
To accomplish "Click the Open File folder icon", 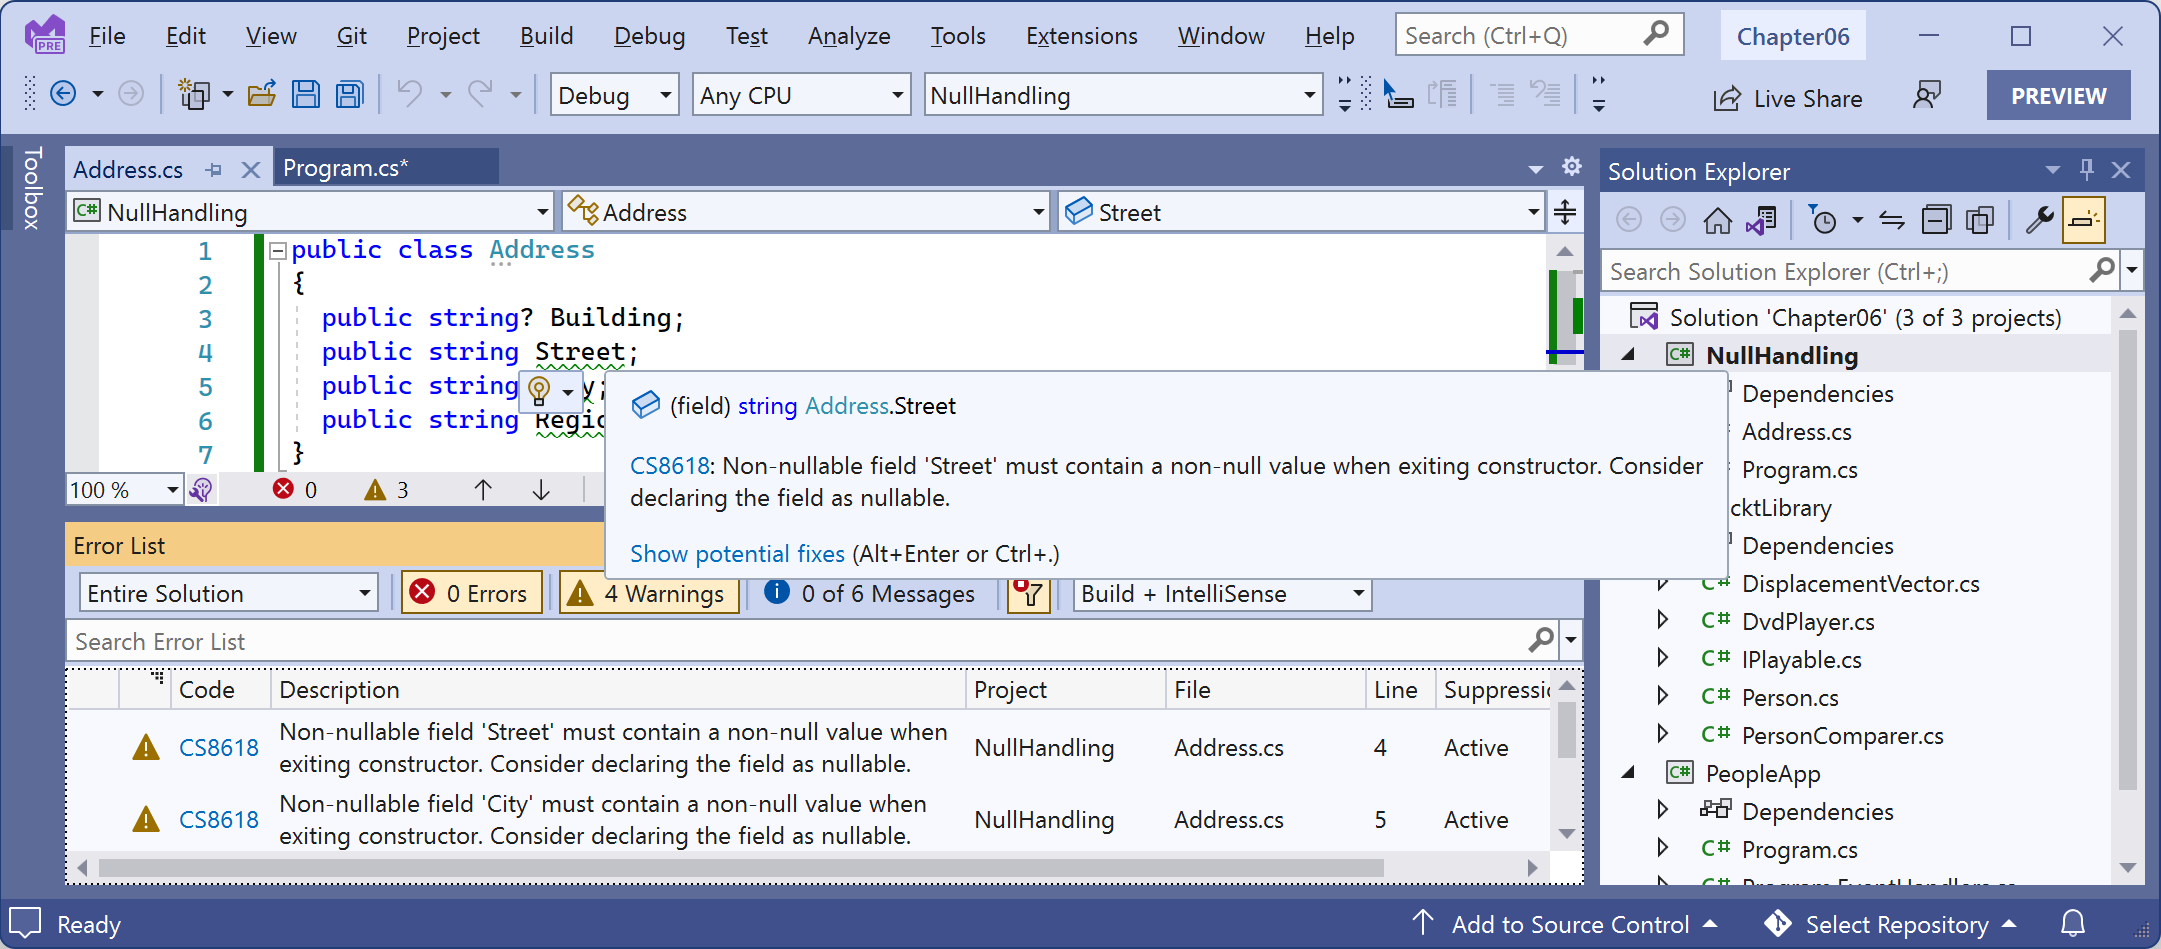I will [x=262, y=94].
